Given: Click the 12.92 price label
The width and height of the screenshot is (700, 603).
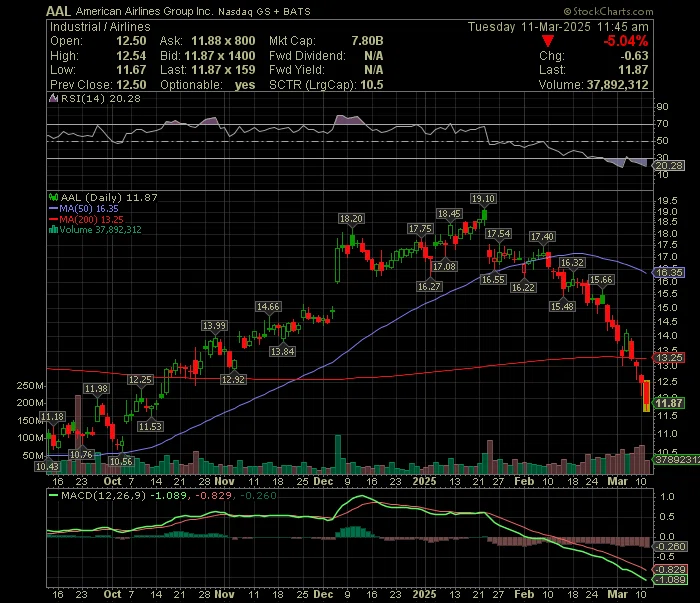Looking at the screenshot, I should click(x=233, y=380).
